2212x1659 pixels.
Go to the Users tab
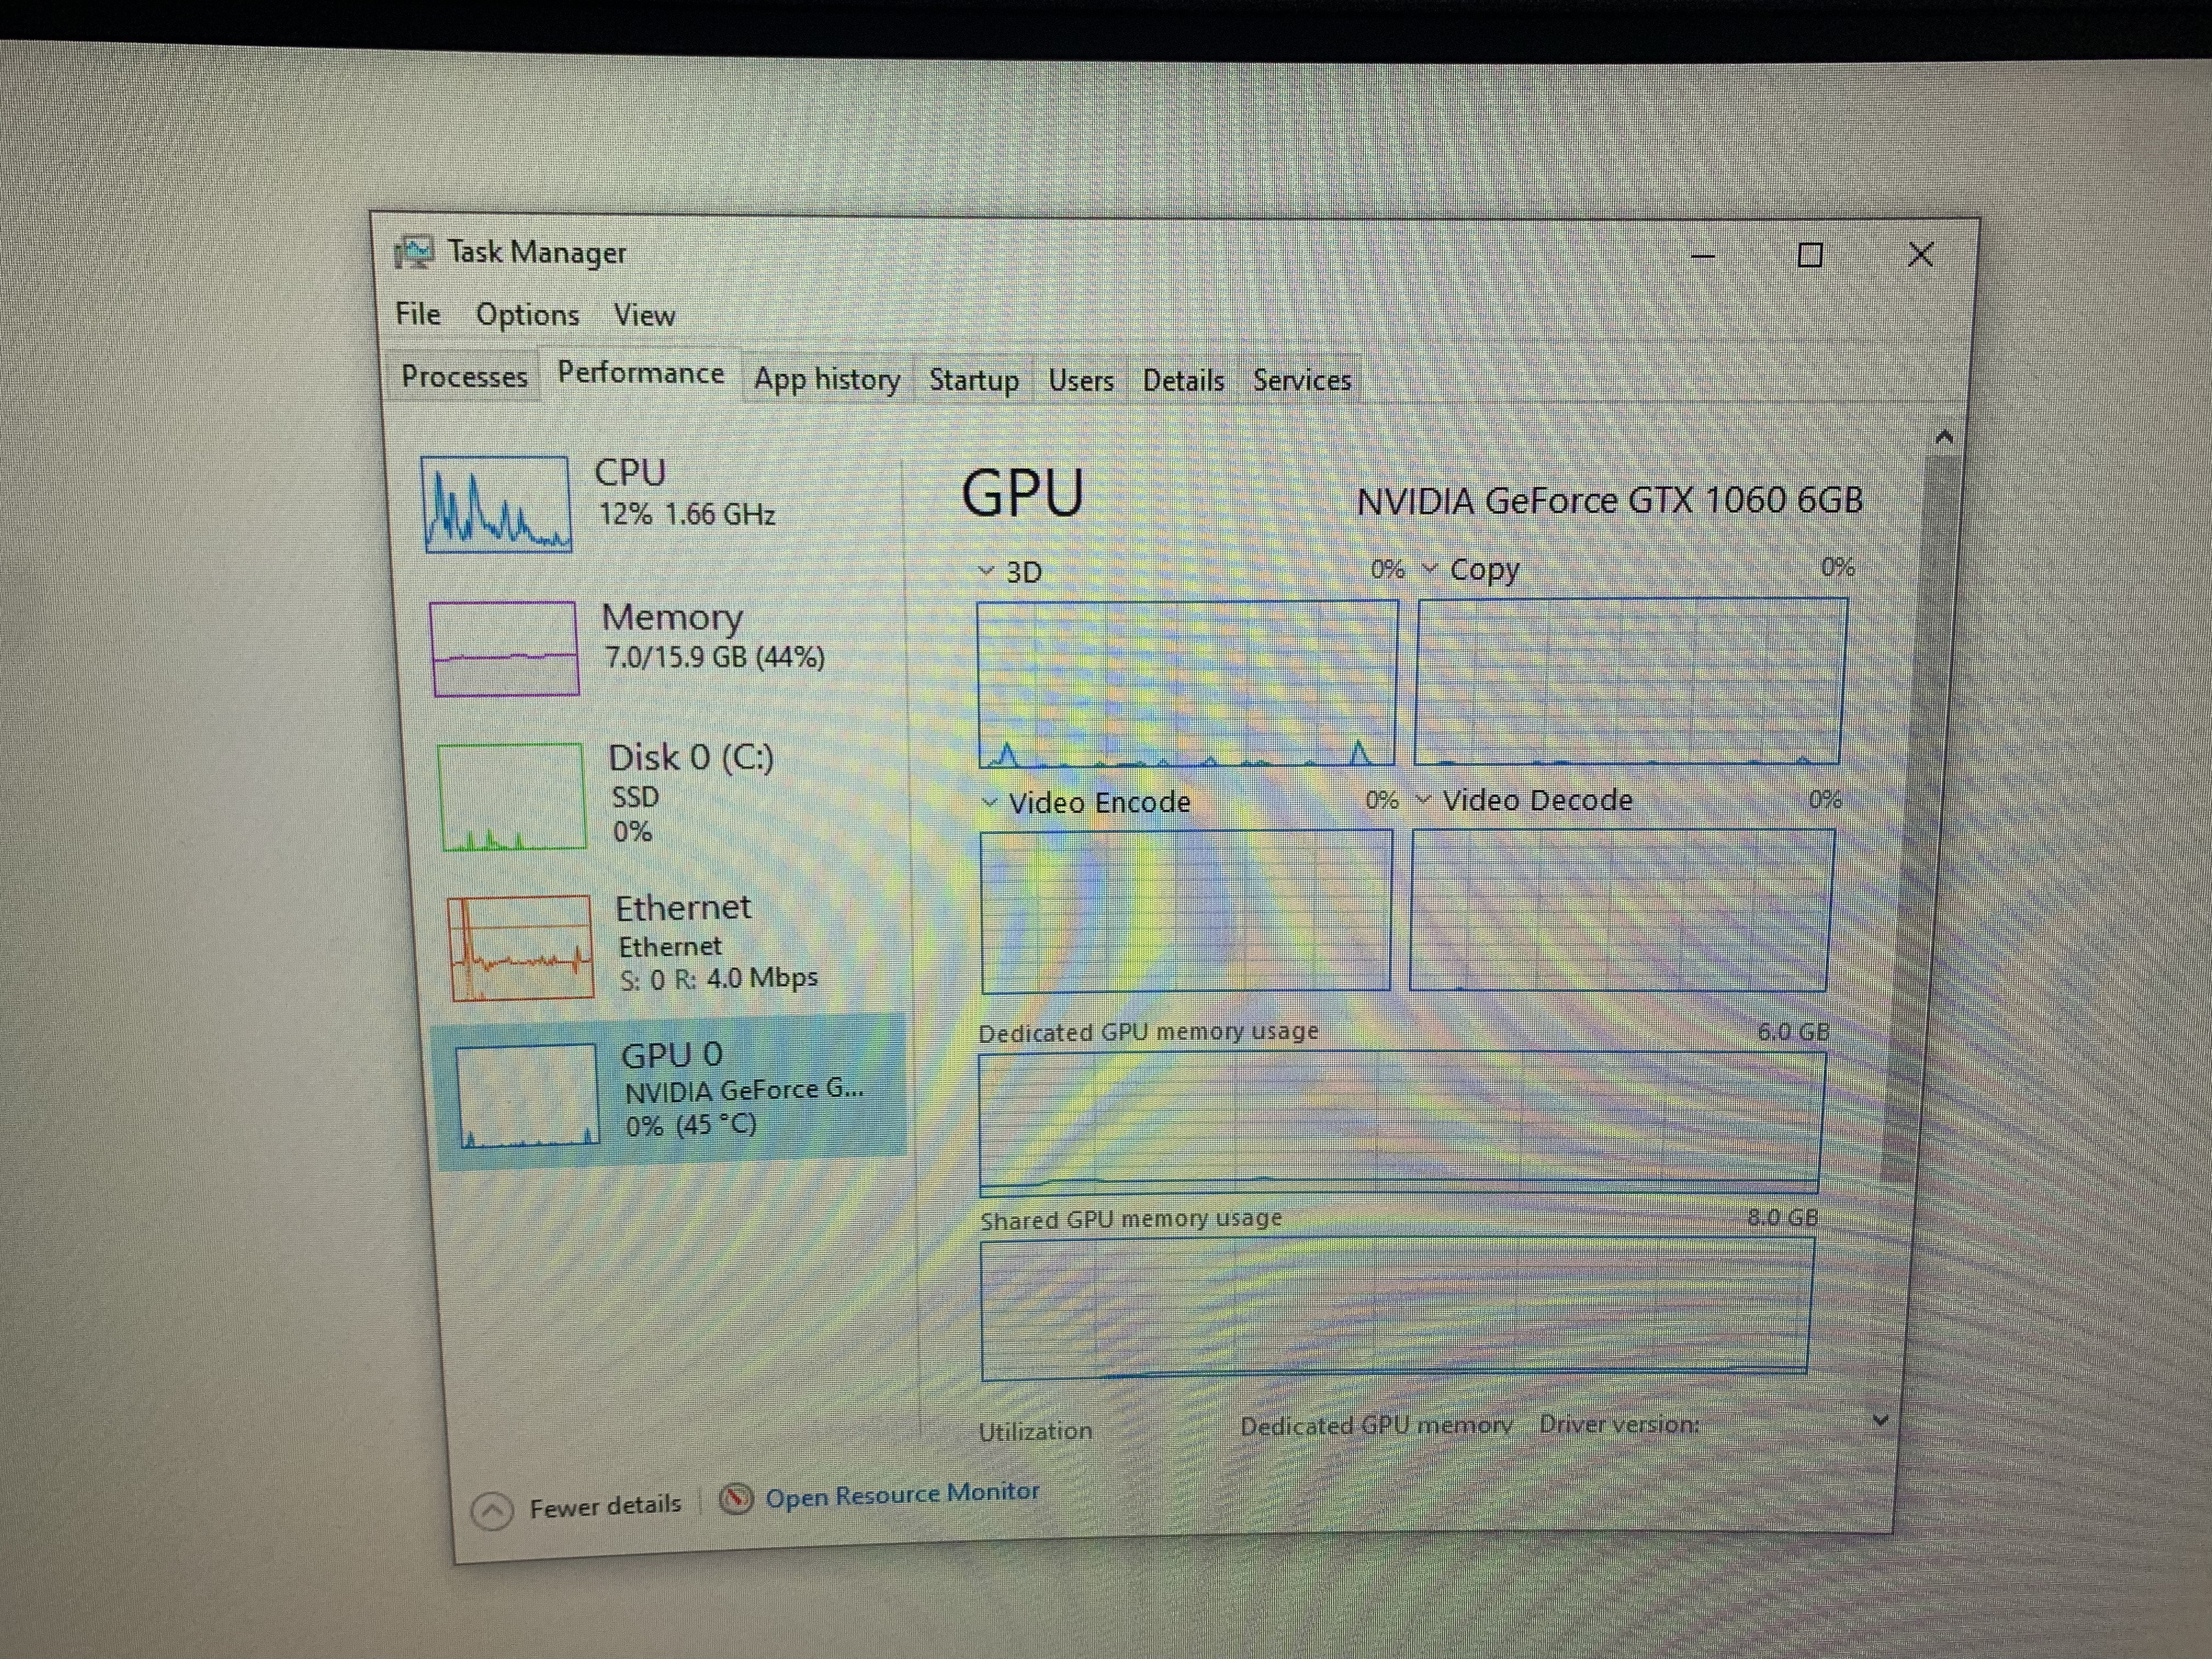[x=1081, y=380]
